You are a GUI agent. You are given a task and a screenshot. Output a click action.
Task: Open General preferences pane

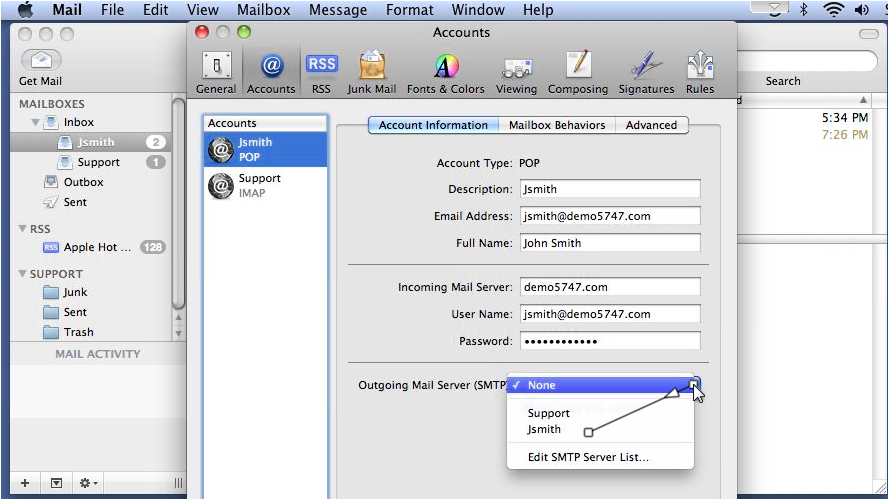pyautogui.click(x=216, y=73)
